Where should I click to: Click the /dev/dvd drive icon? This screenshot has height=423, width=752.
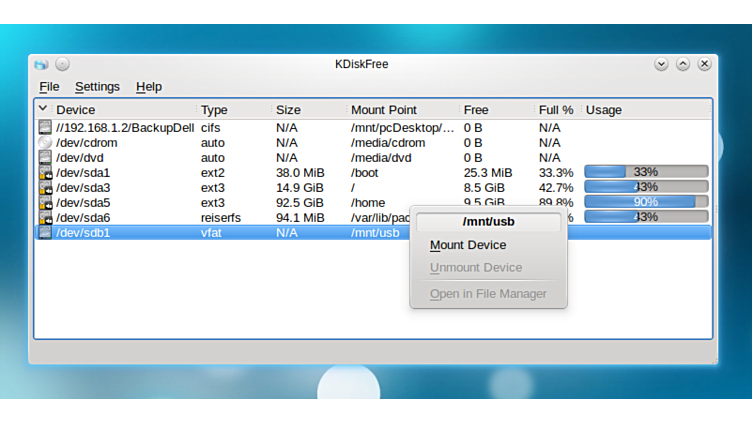pyautogui.click(x=44, y=158)
